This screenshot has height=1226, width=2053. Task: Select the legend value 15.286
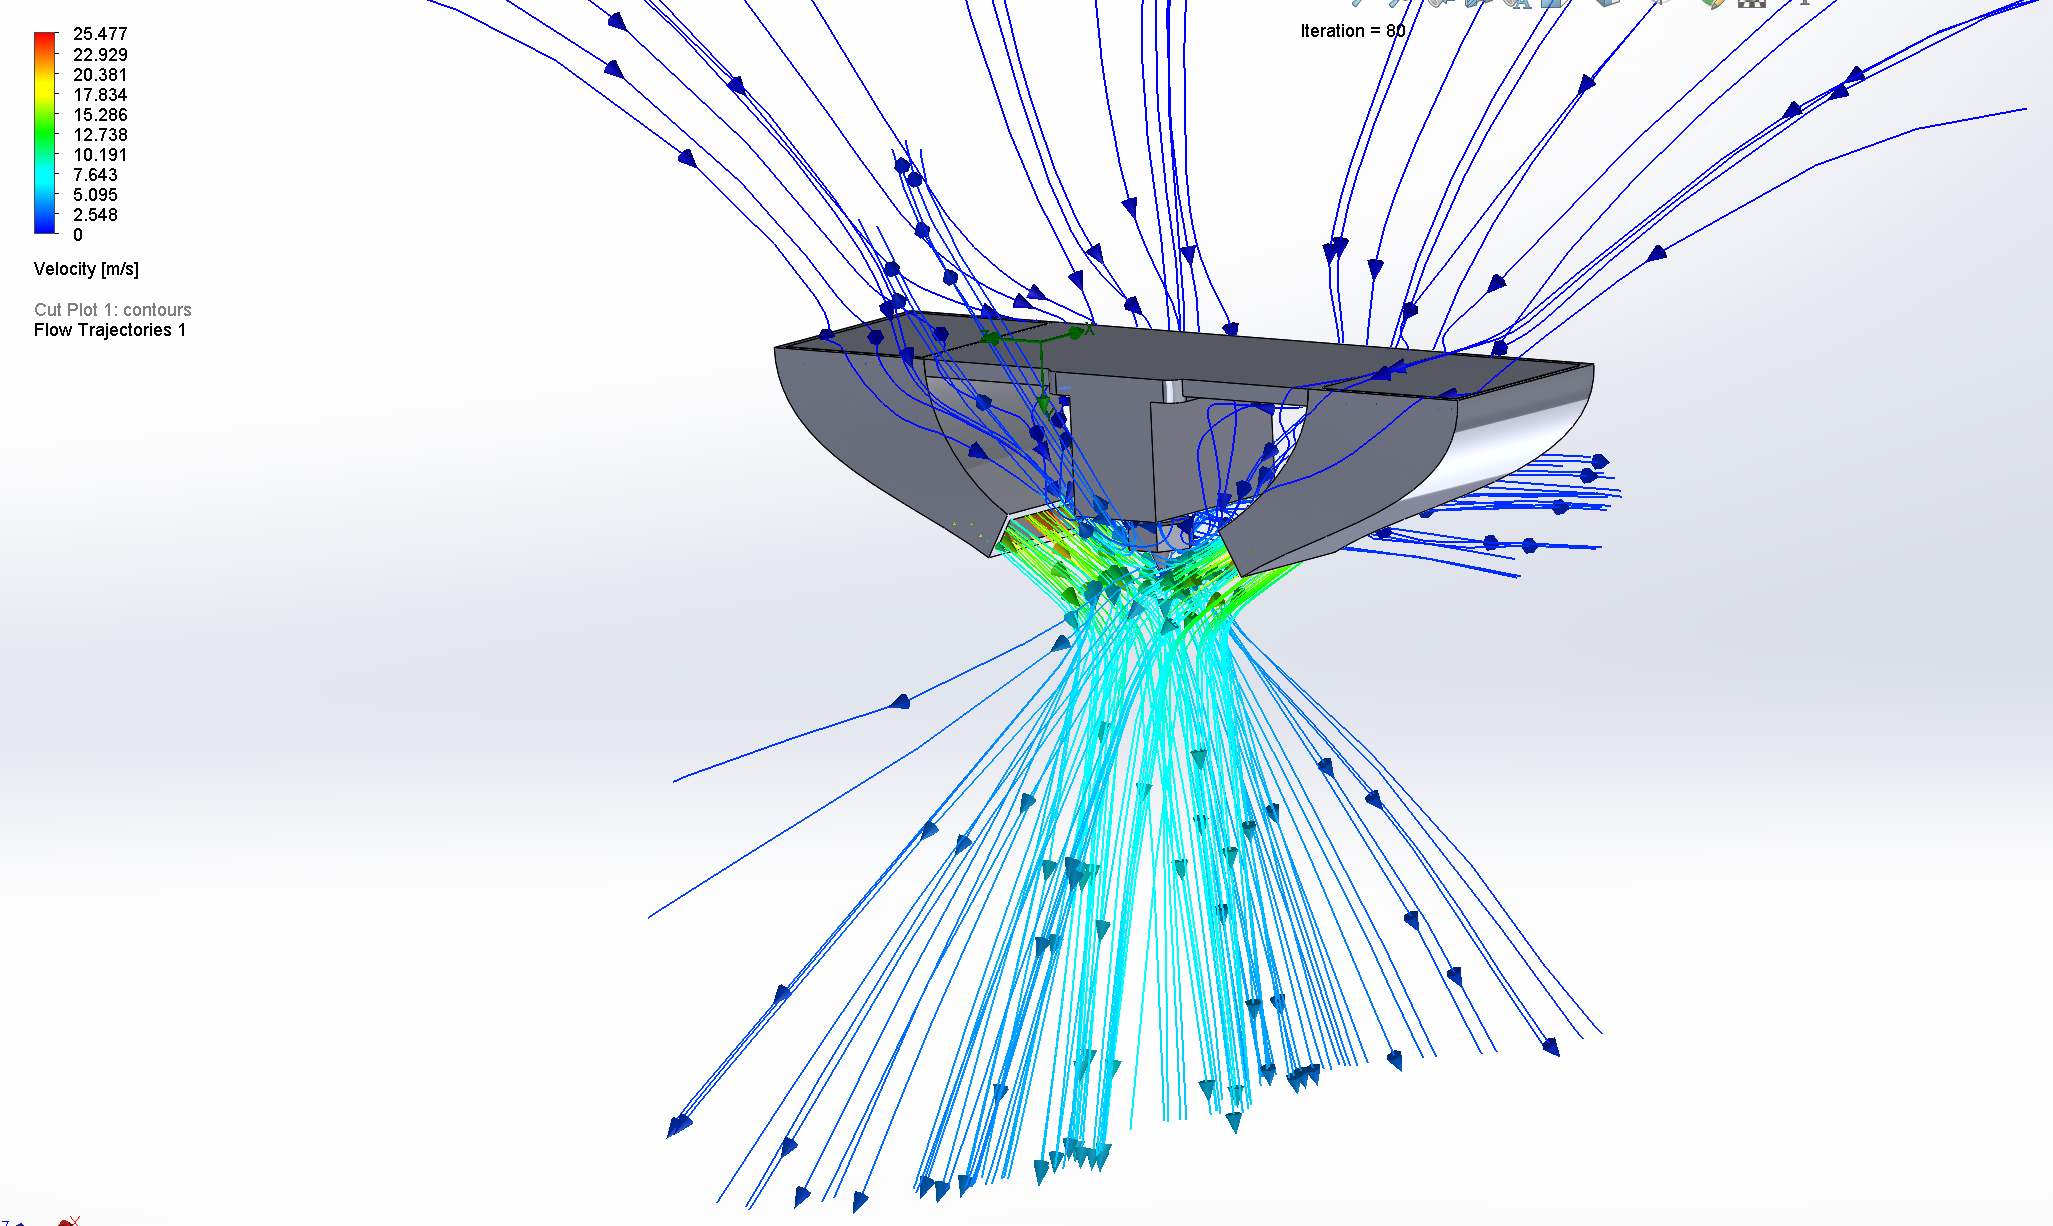(x=100, y=115)
